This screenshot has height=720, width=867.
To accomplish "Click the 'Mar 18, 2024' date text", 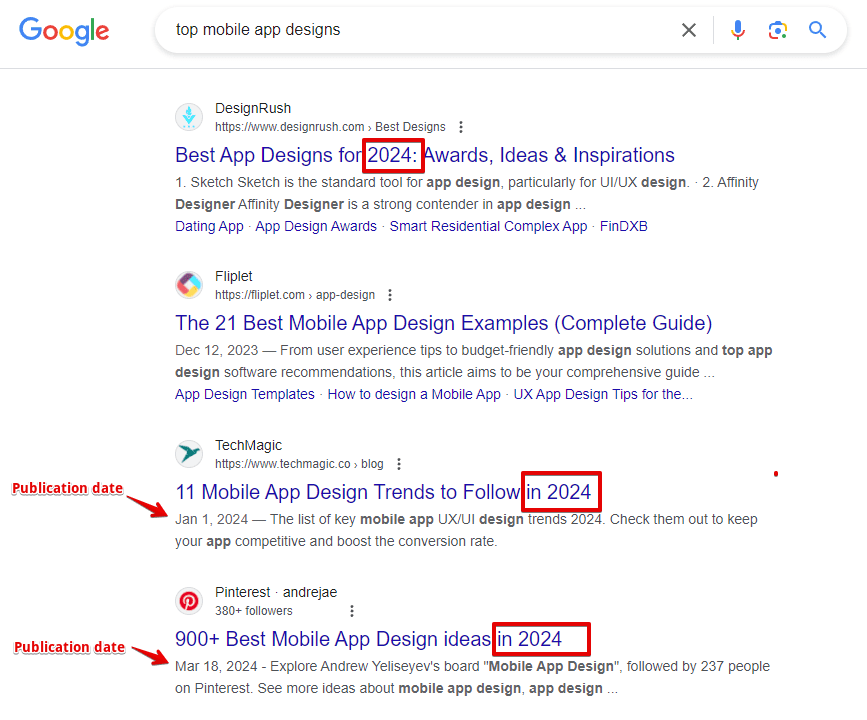I will 216,667.
